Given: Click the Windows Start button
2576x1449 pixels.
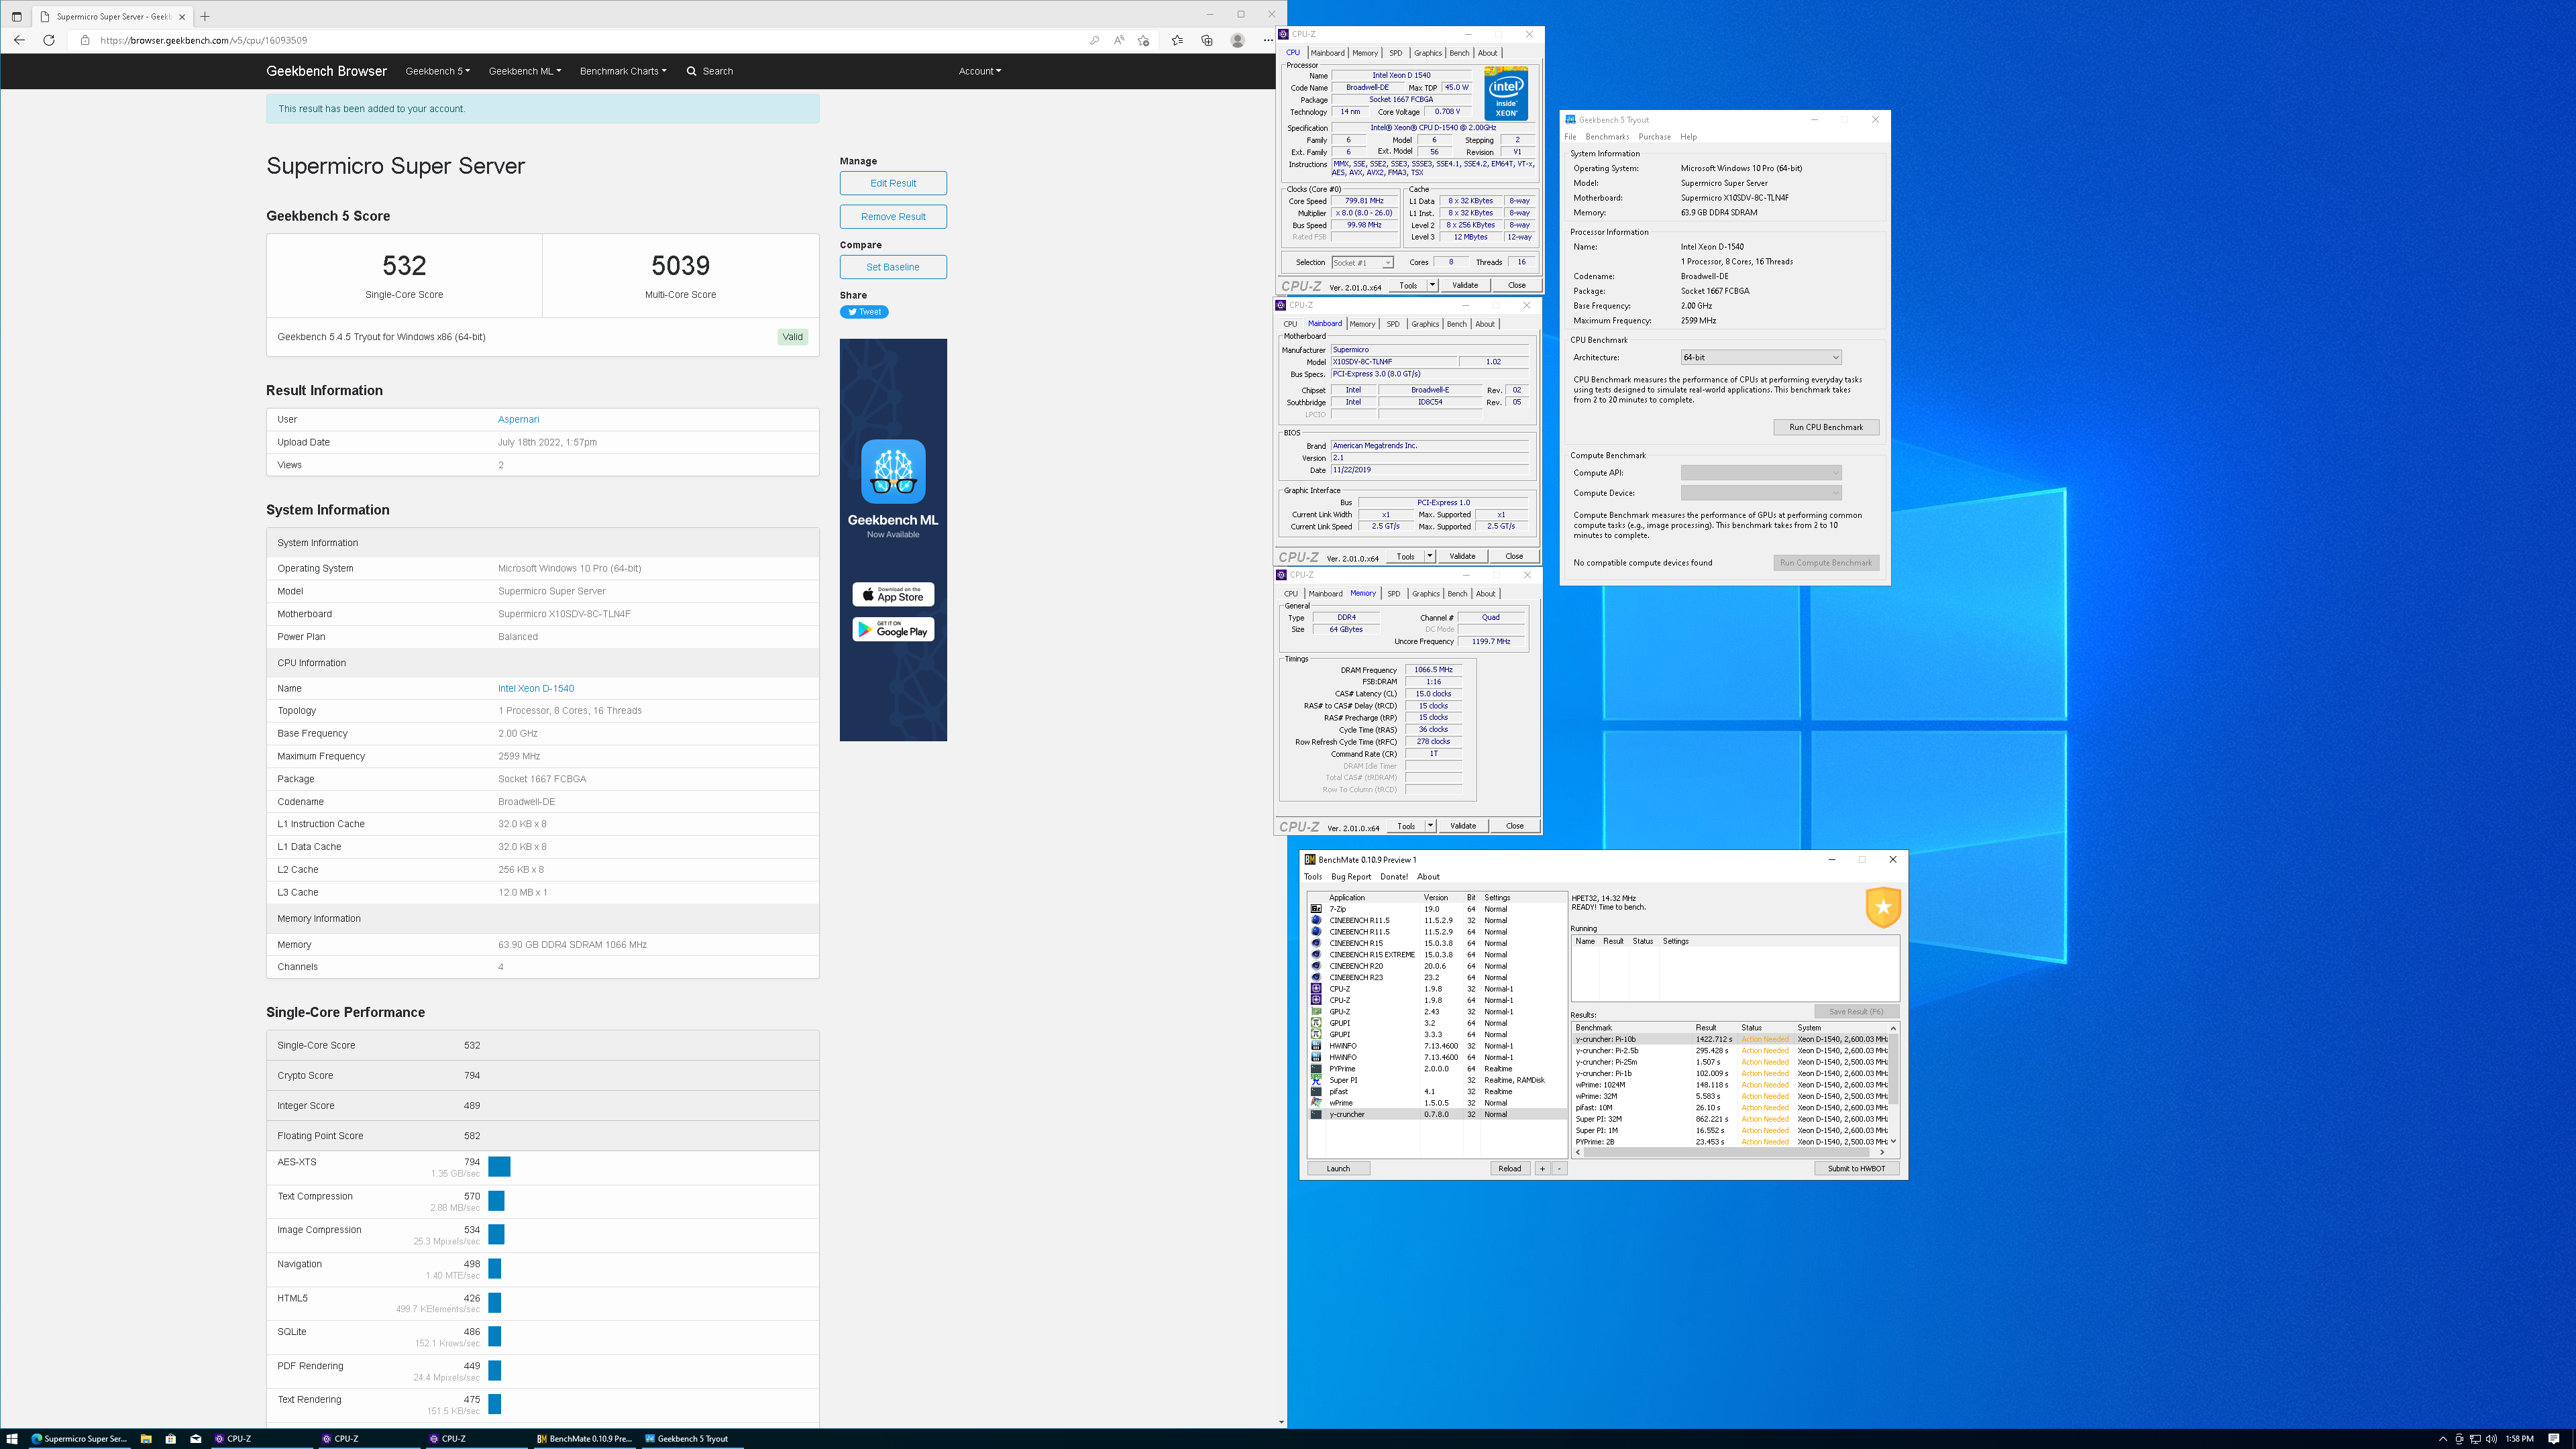Looking at the screenshot, I should tap(12, 1439).
